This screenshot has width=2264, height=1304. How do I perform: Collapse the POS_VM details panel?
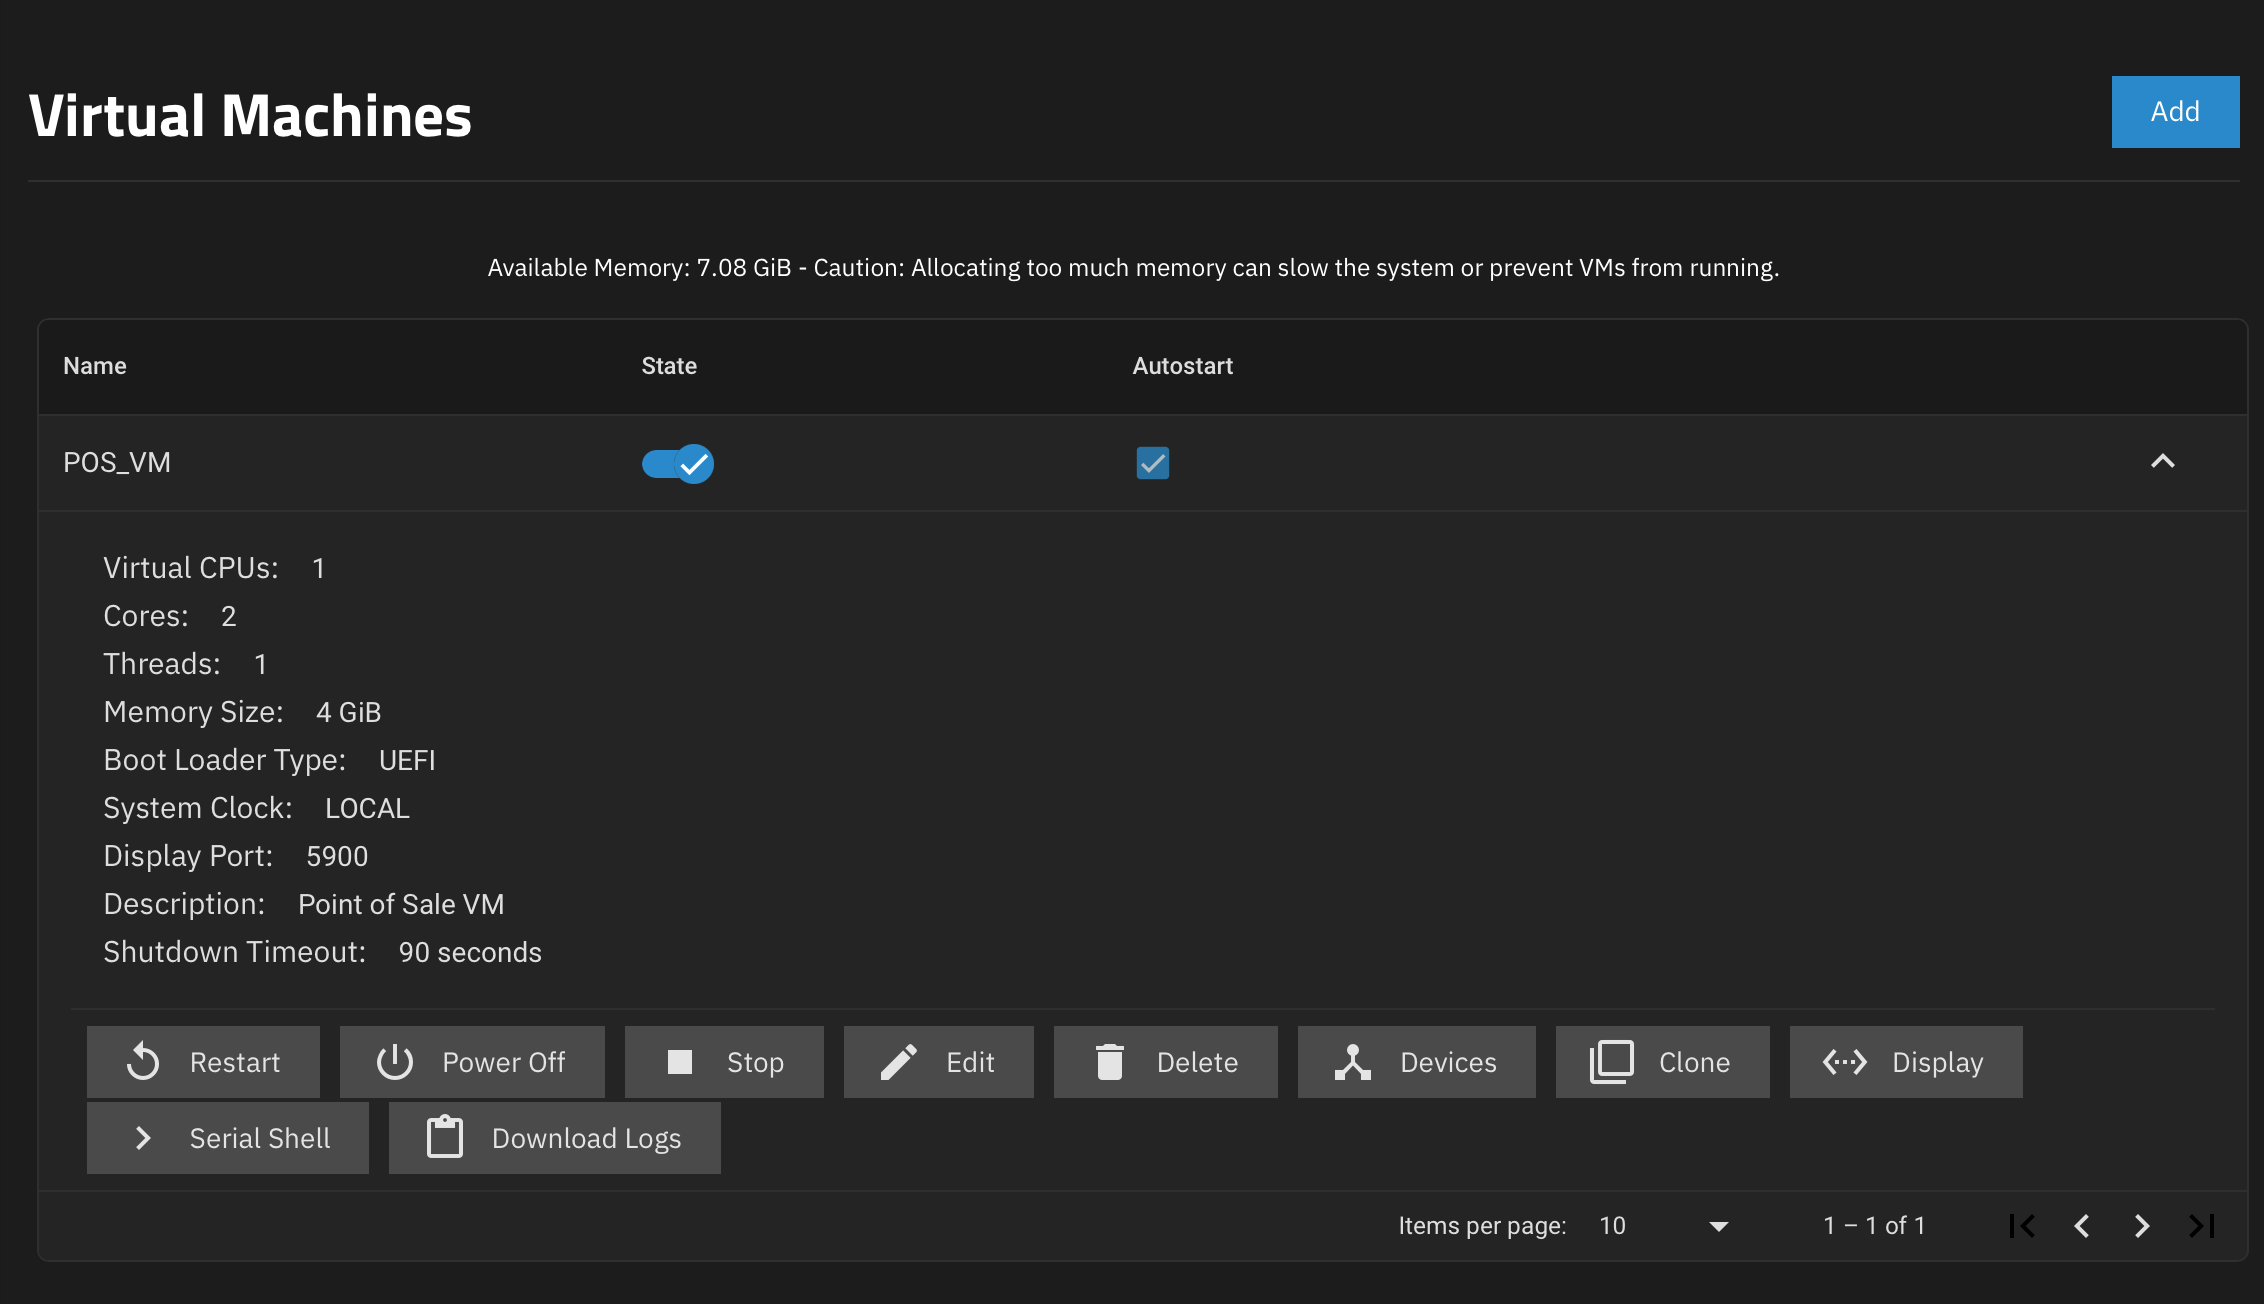[2163, 462]
